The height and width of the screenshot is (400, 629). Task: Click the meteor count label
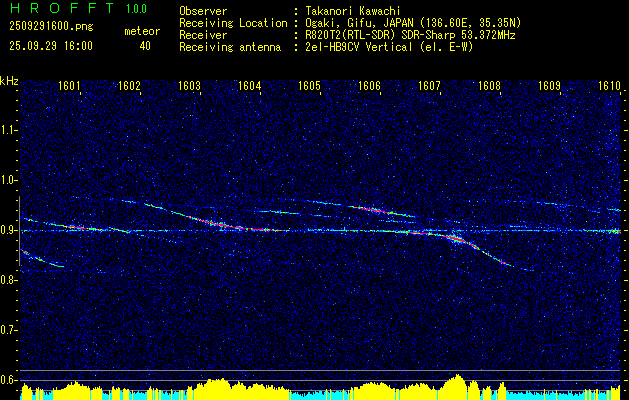(x=142, y=31)
